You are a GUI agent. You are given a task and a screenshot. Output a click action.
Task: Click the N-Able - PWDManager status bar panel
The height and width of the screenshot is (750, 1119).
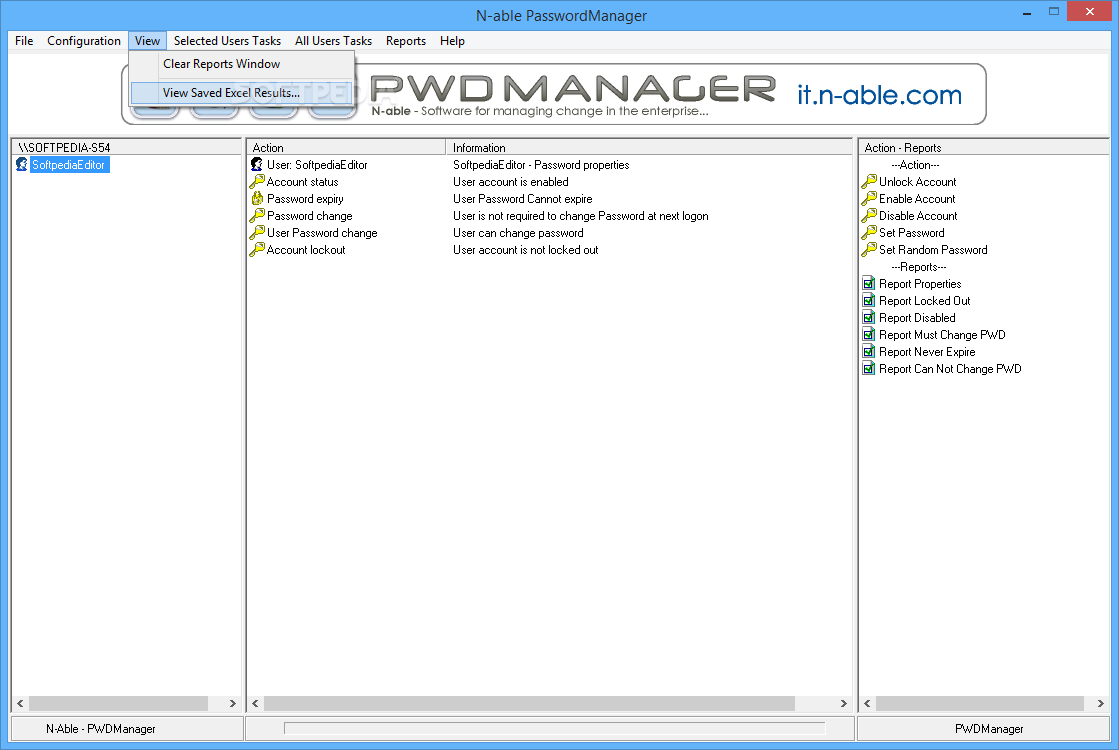(127, 729)
